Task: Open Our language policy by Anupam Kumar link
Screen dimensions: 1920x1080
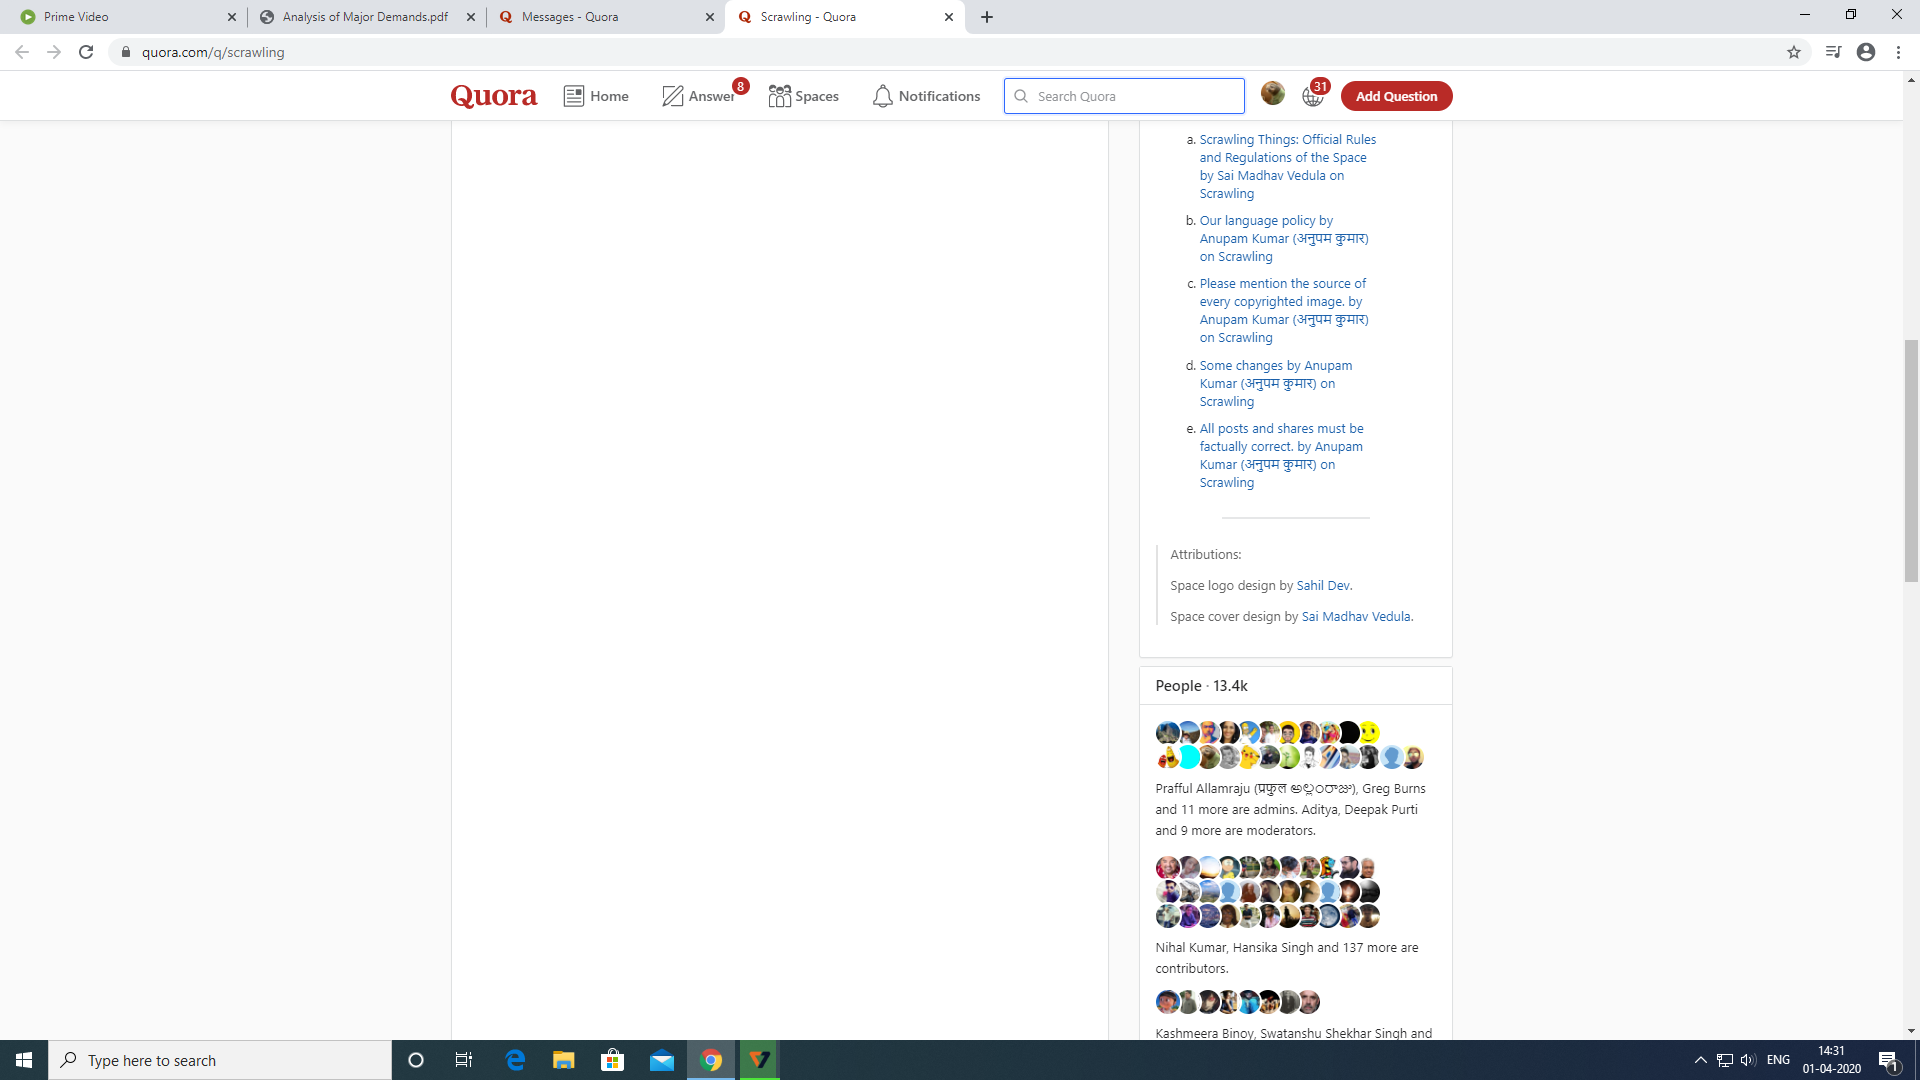Action: click(x=1284, y=238)
